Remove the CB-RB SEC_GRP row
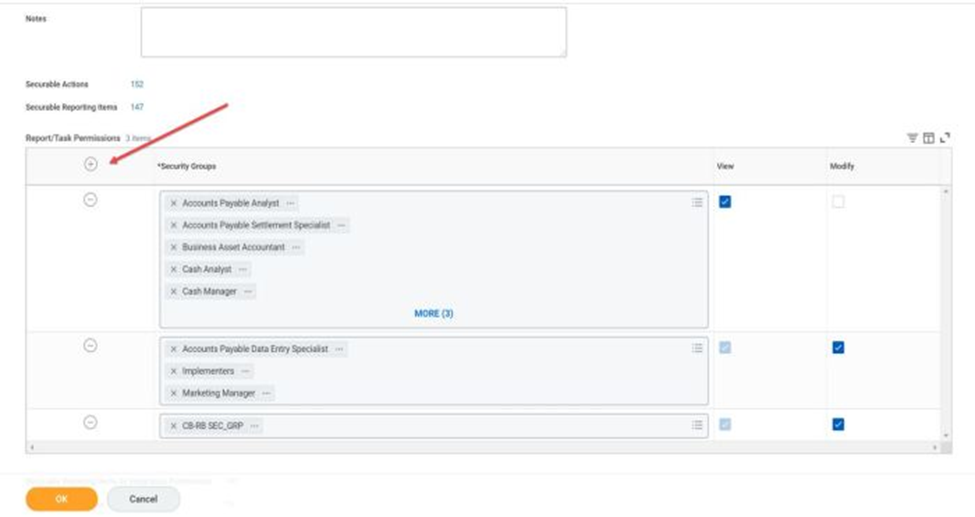Screen dimensions: 975x517 click(x=90, y=422)
